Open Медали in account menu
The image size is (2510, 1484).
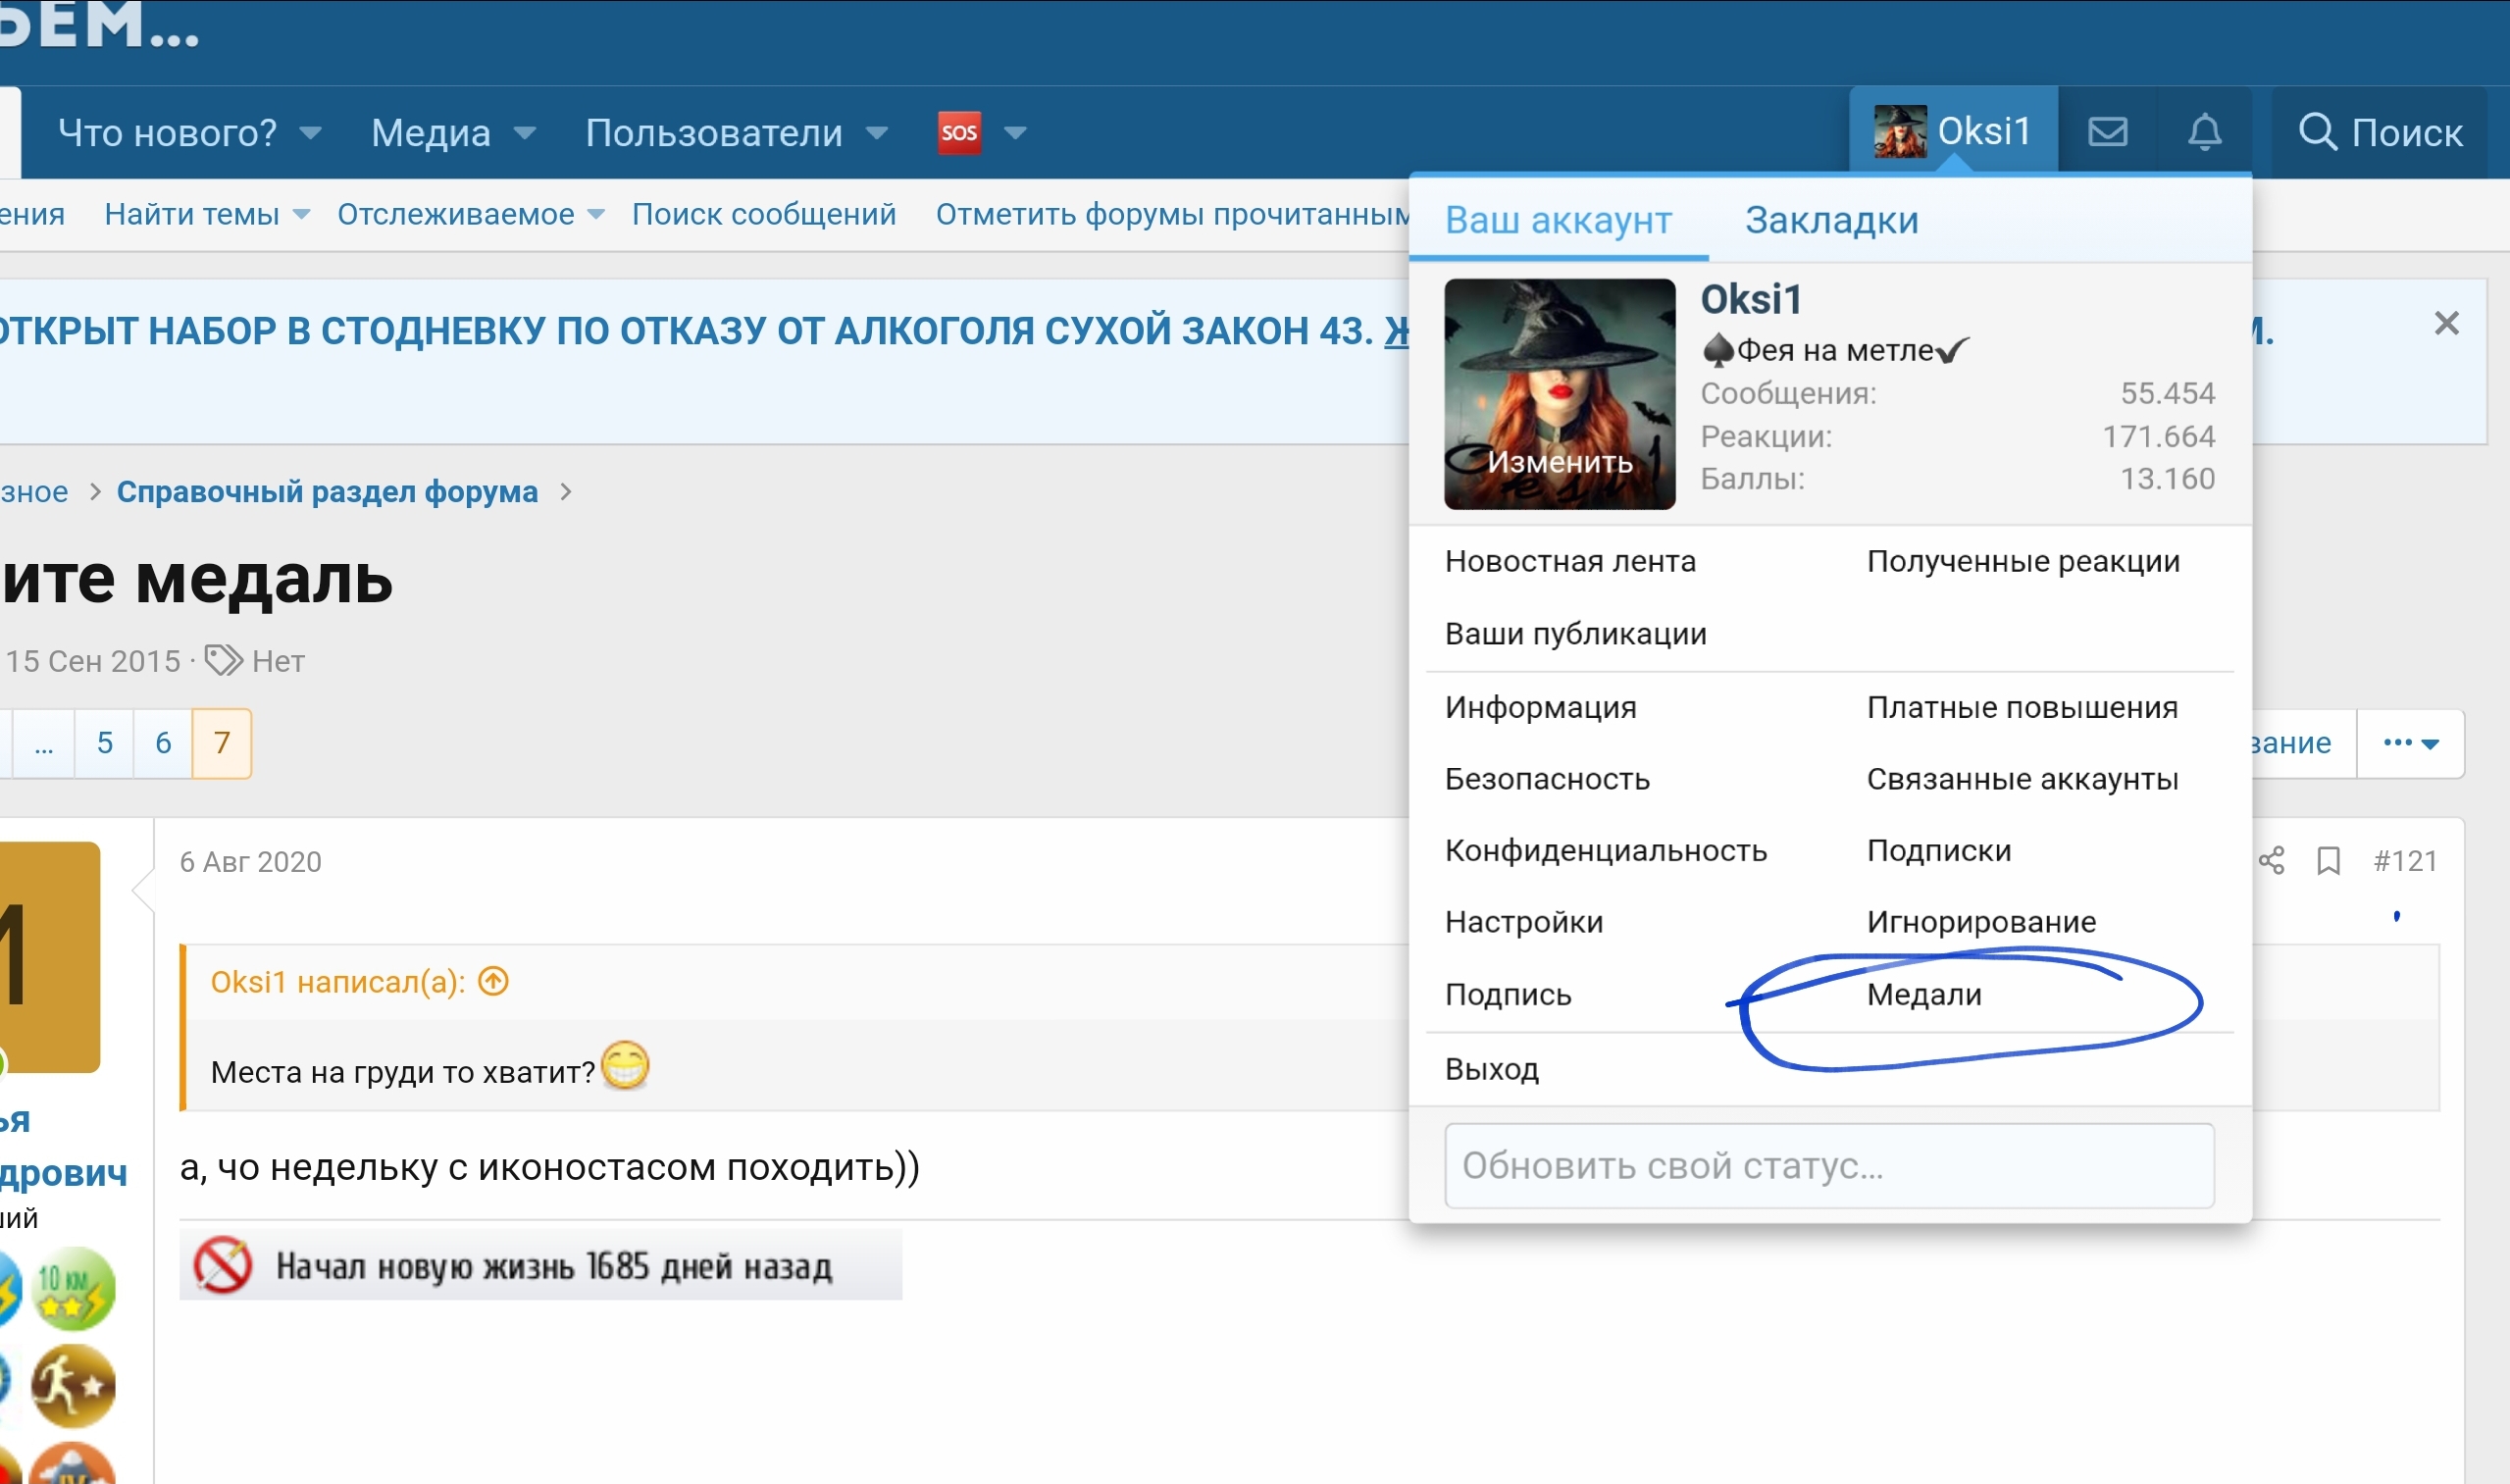tap(1923, 995)
